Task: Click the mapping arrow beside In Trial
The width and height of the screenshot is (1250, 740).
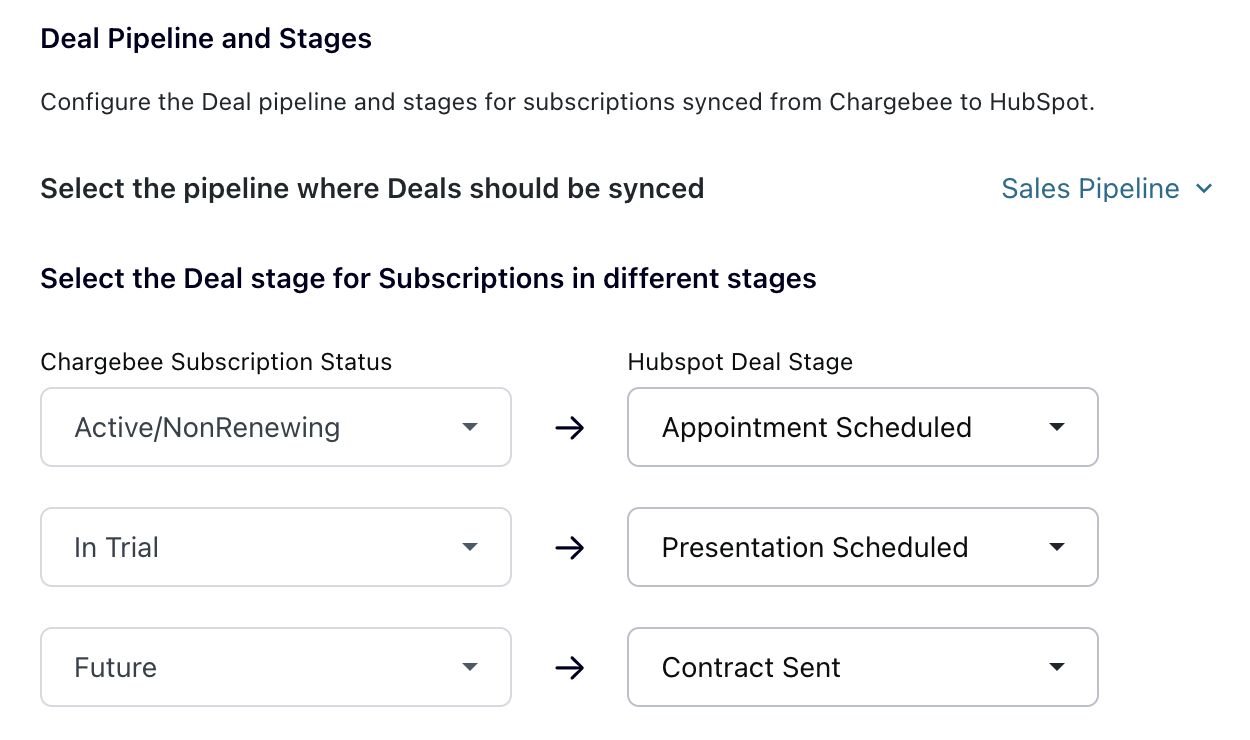Action: pos(569,549)
